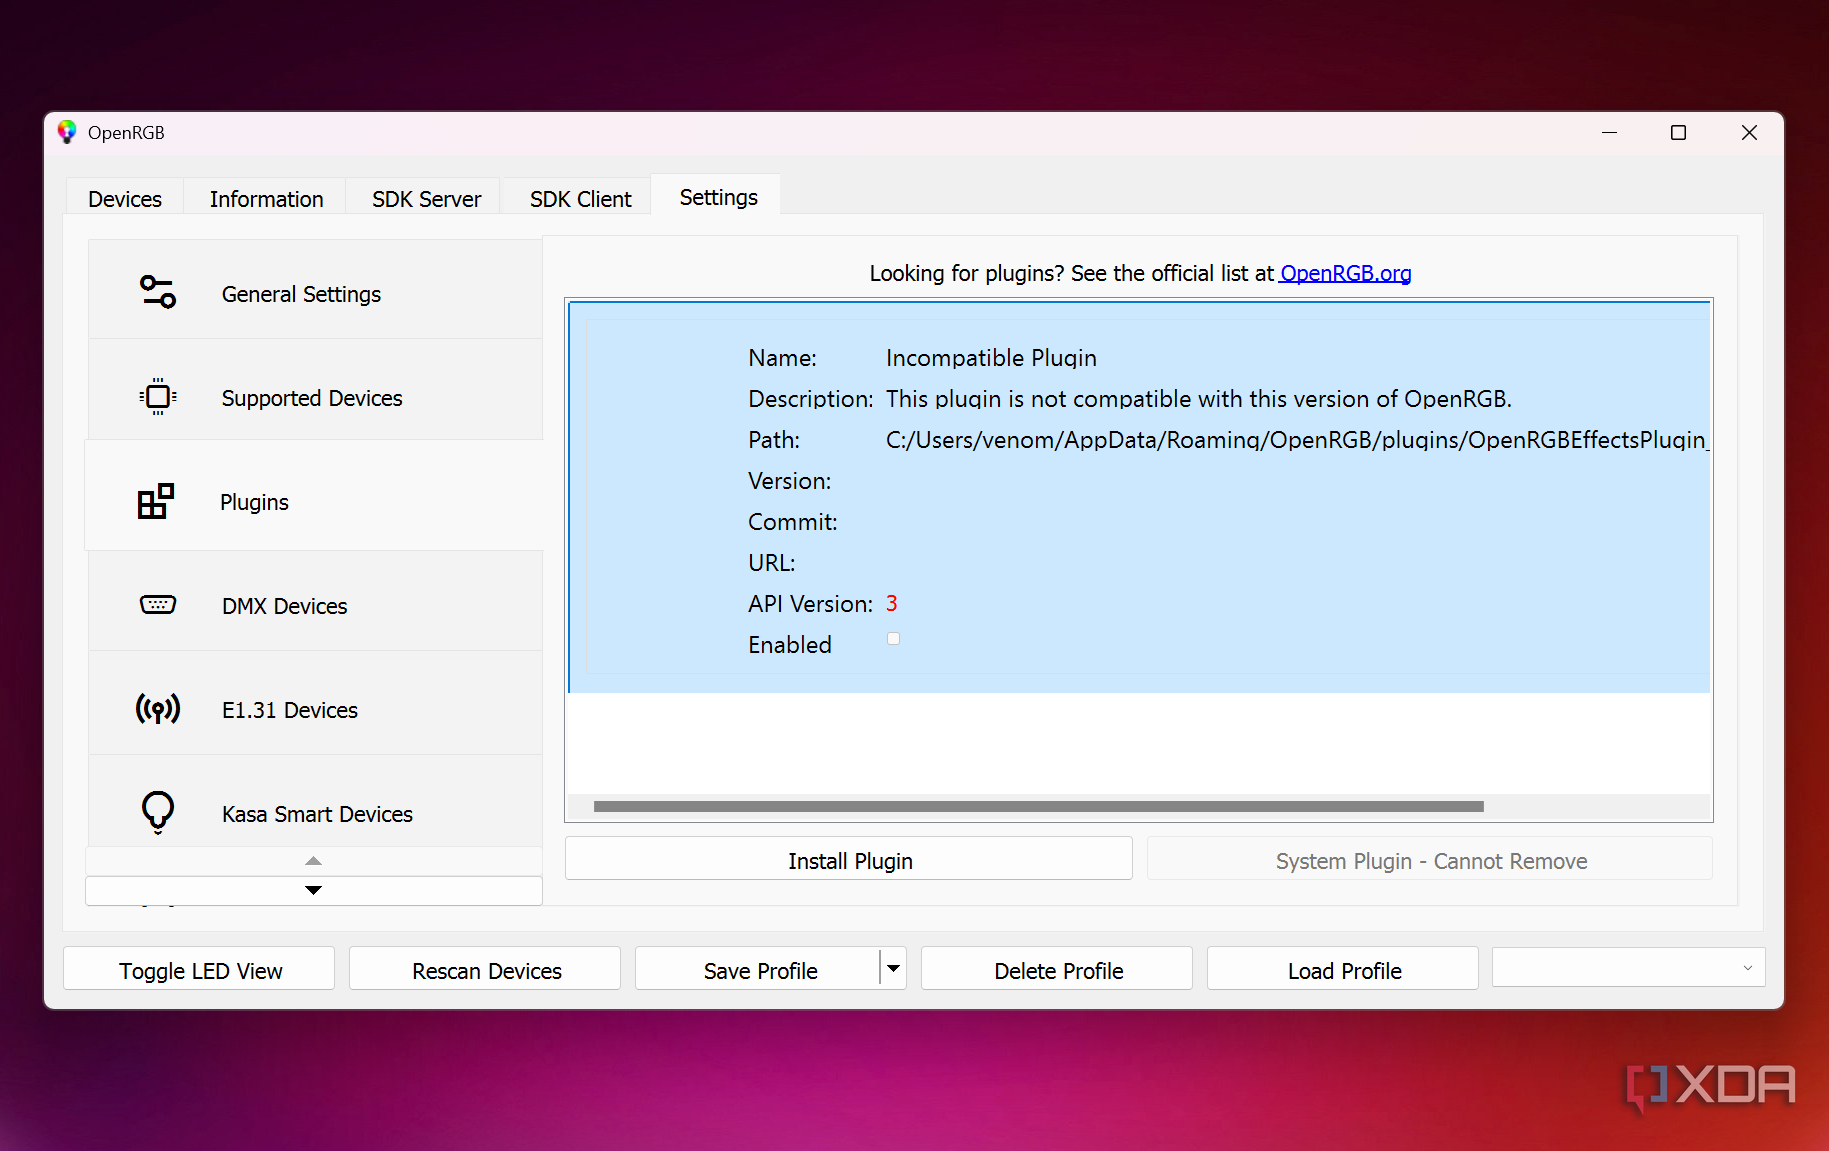Viewport: 1829px width, 1151px height.
Task: Select the General Settings label
Action: click(x=301, y=294)
